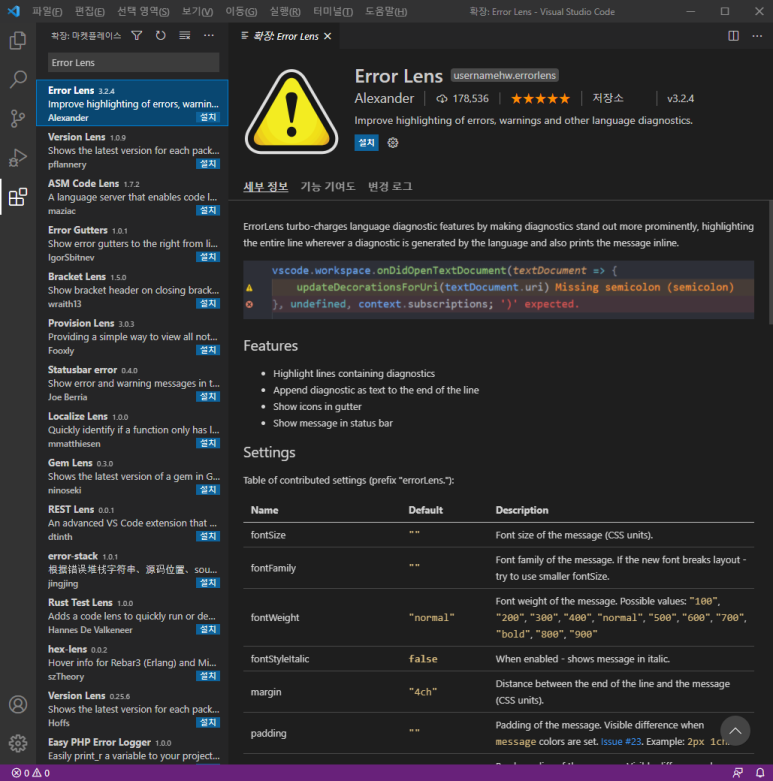
Task: Click the feedback icon in status bar
Action: point(738,773)
